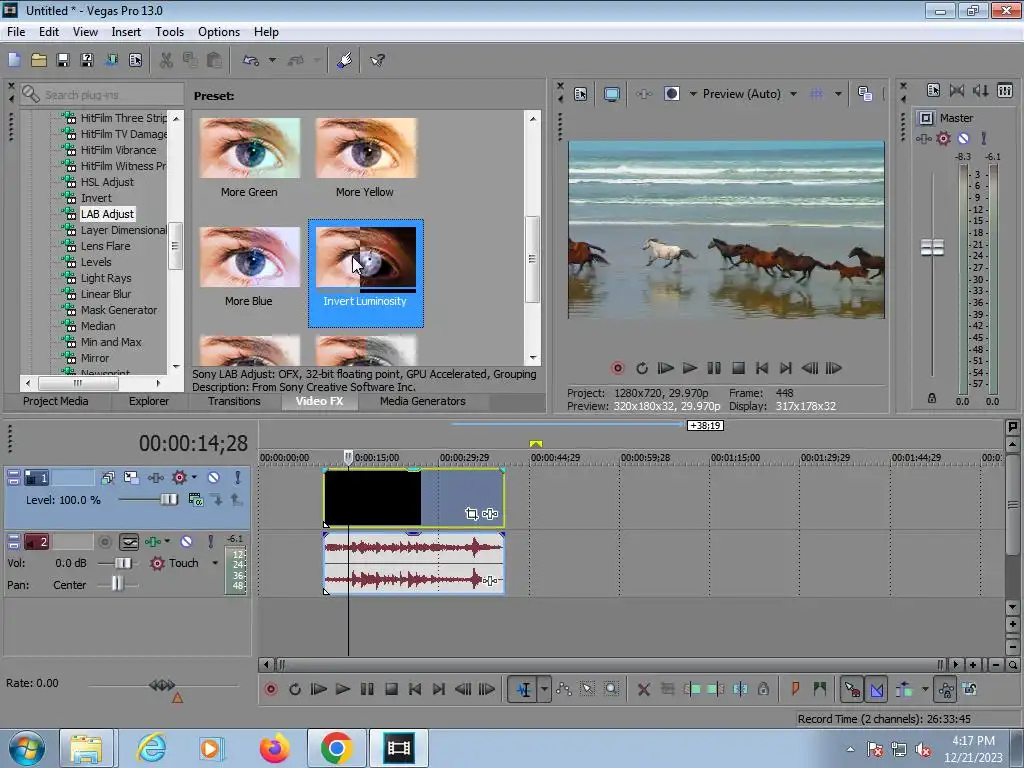The height and width of the screenshot is (768, 1024).
Task: Click Split Screen View icon in preview
Action: tap(671, 94)
